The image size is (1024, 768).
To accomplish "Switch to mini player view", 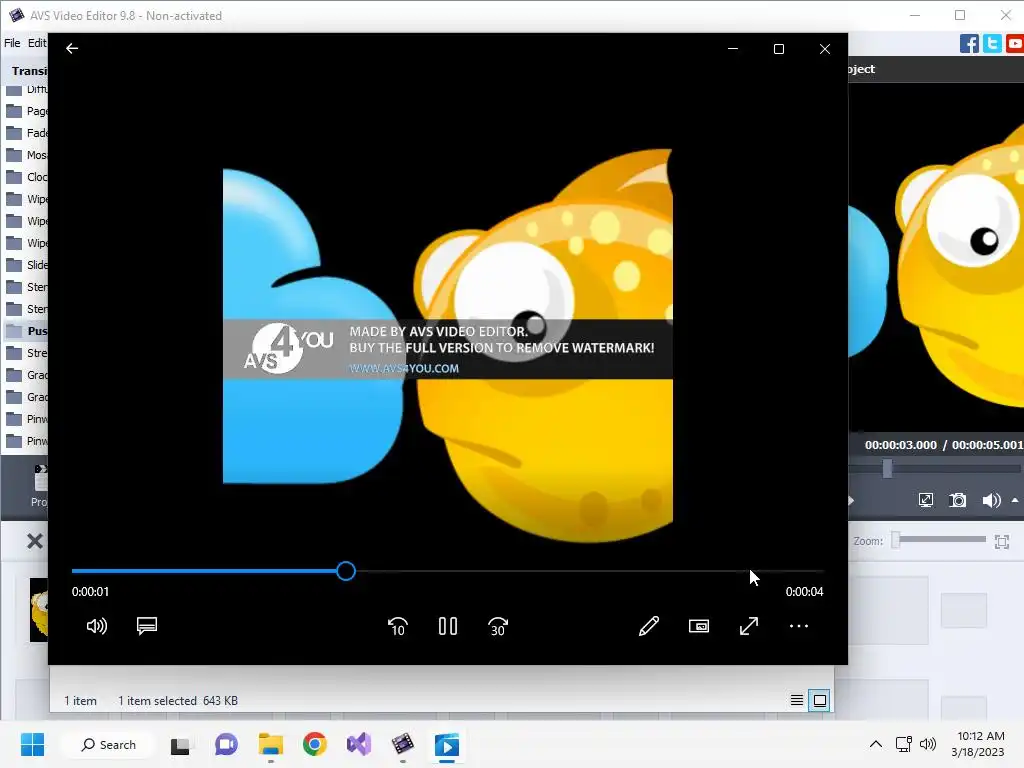I will click(x=699, y=626).
